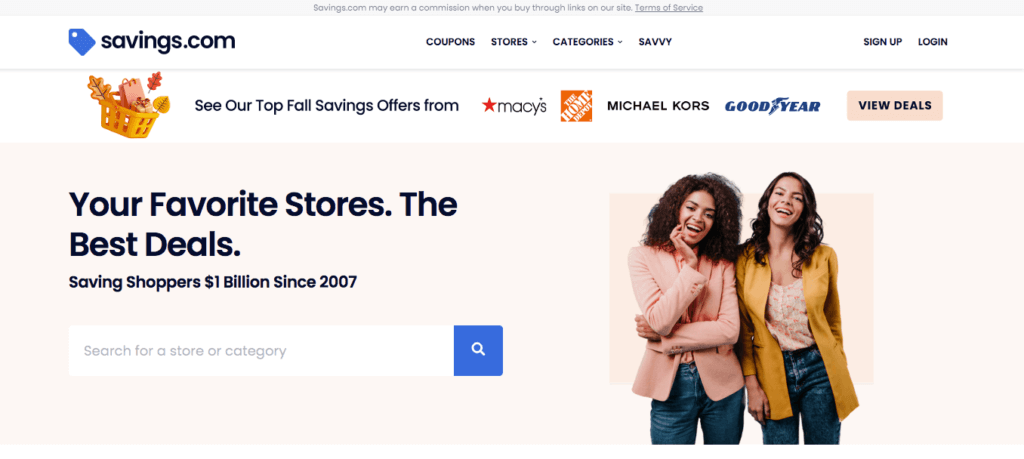Click the savings.com wordmark
The width and height of the screenshot is (1024, 459).
168,42
